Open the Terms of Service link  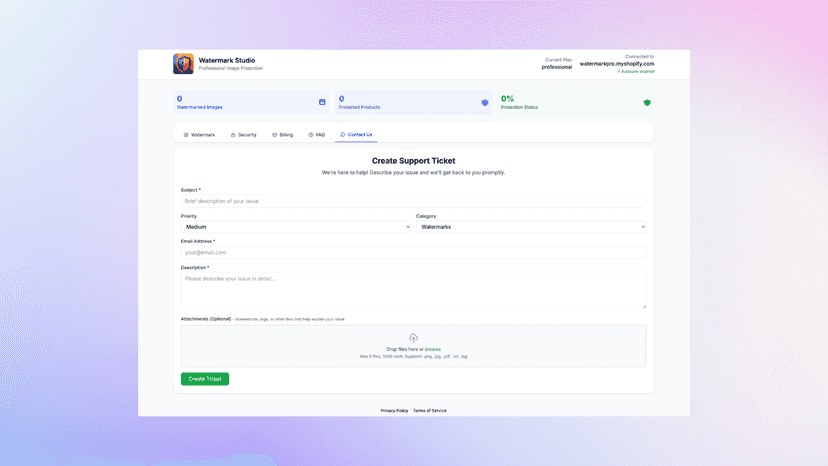coord(430,411)
